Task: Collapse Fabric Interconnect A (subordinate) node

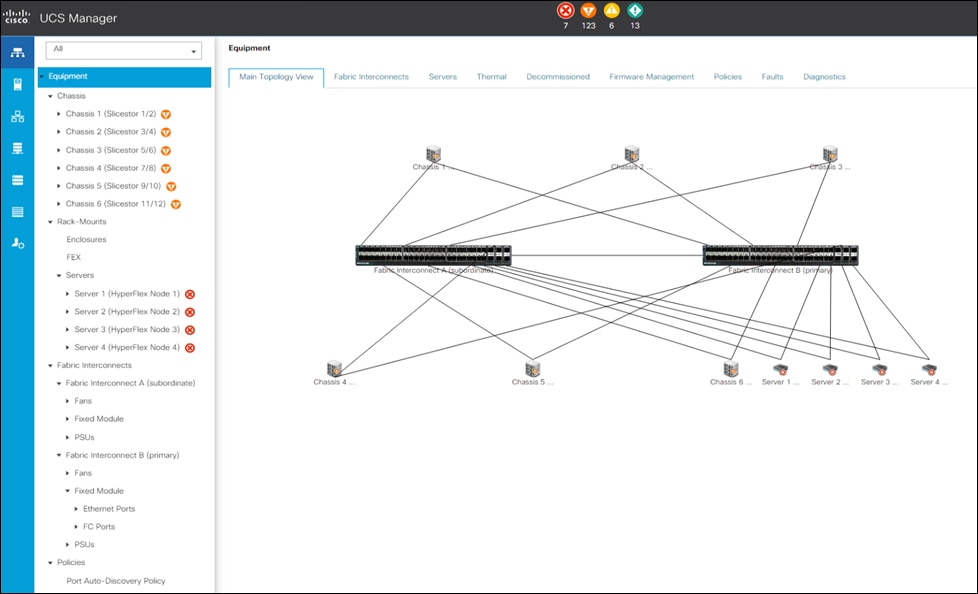Action: 59,384
